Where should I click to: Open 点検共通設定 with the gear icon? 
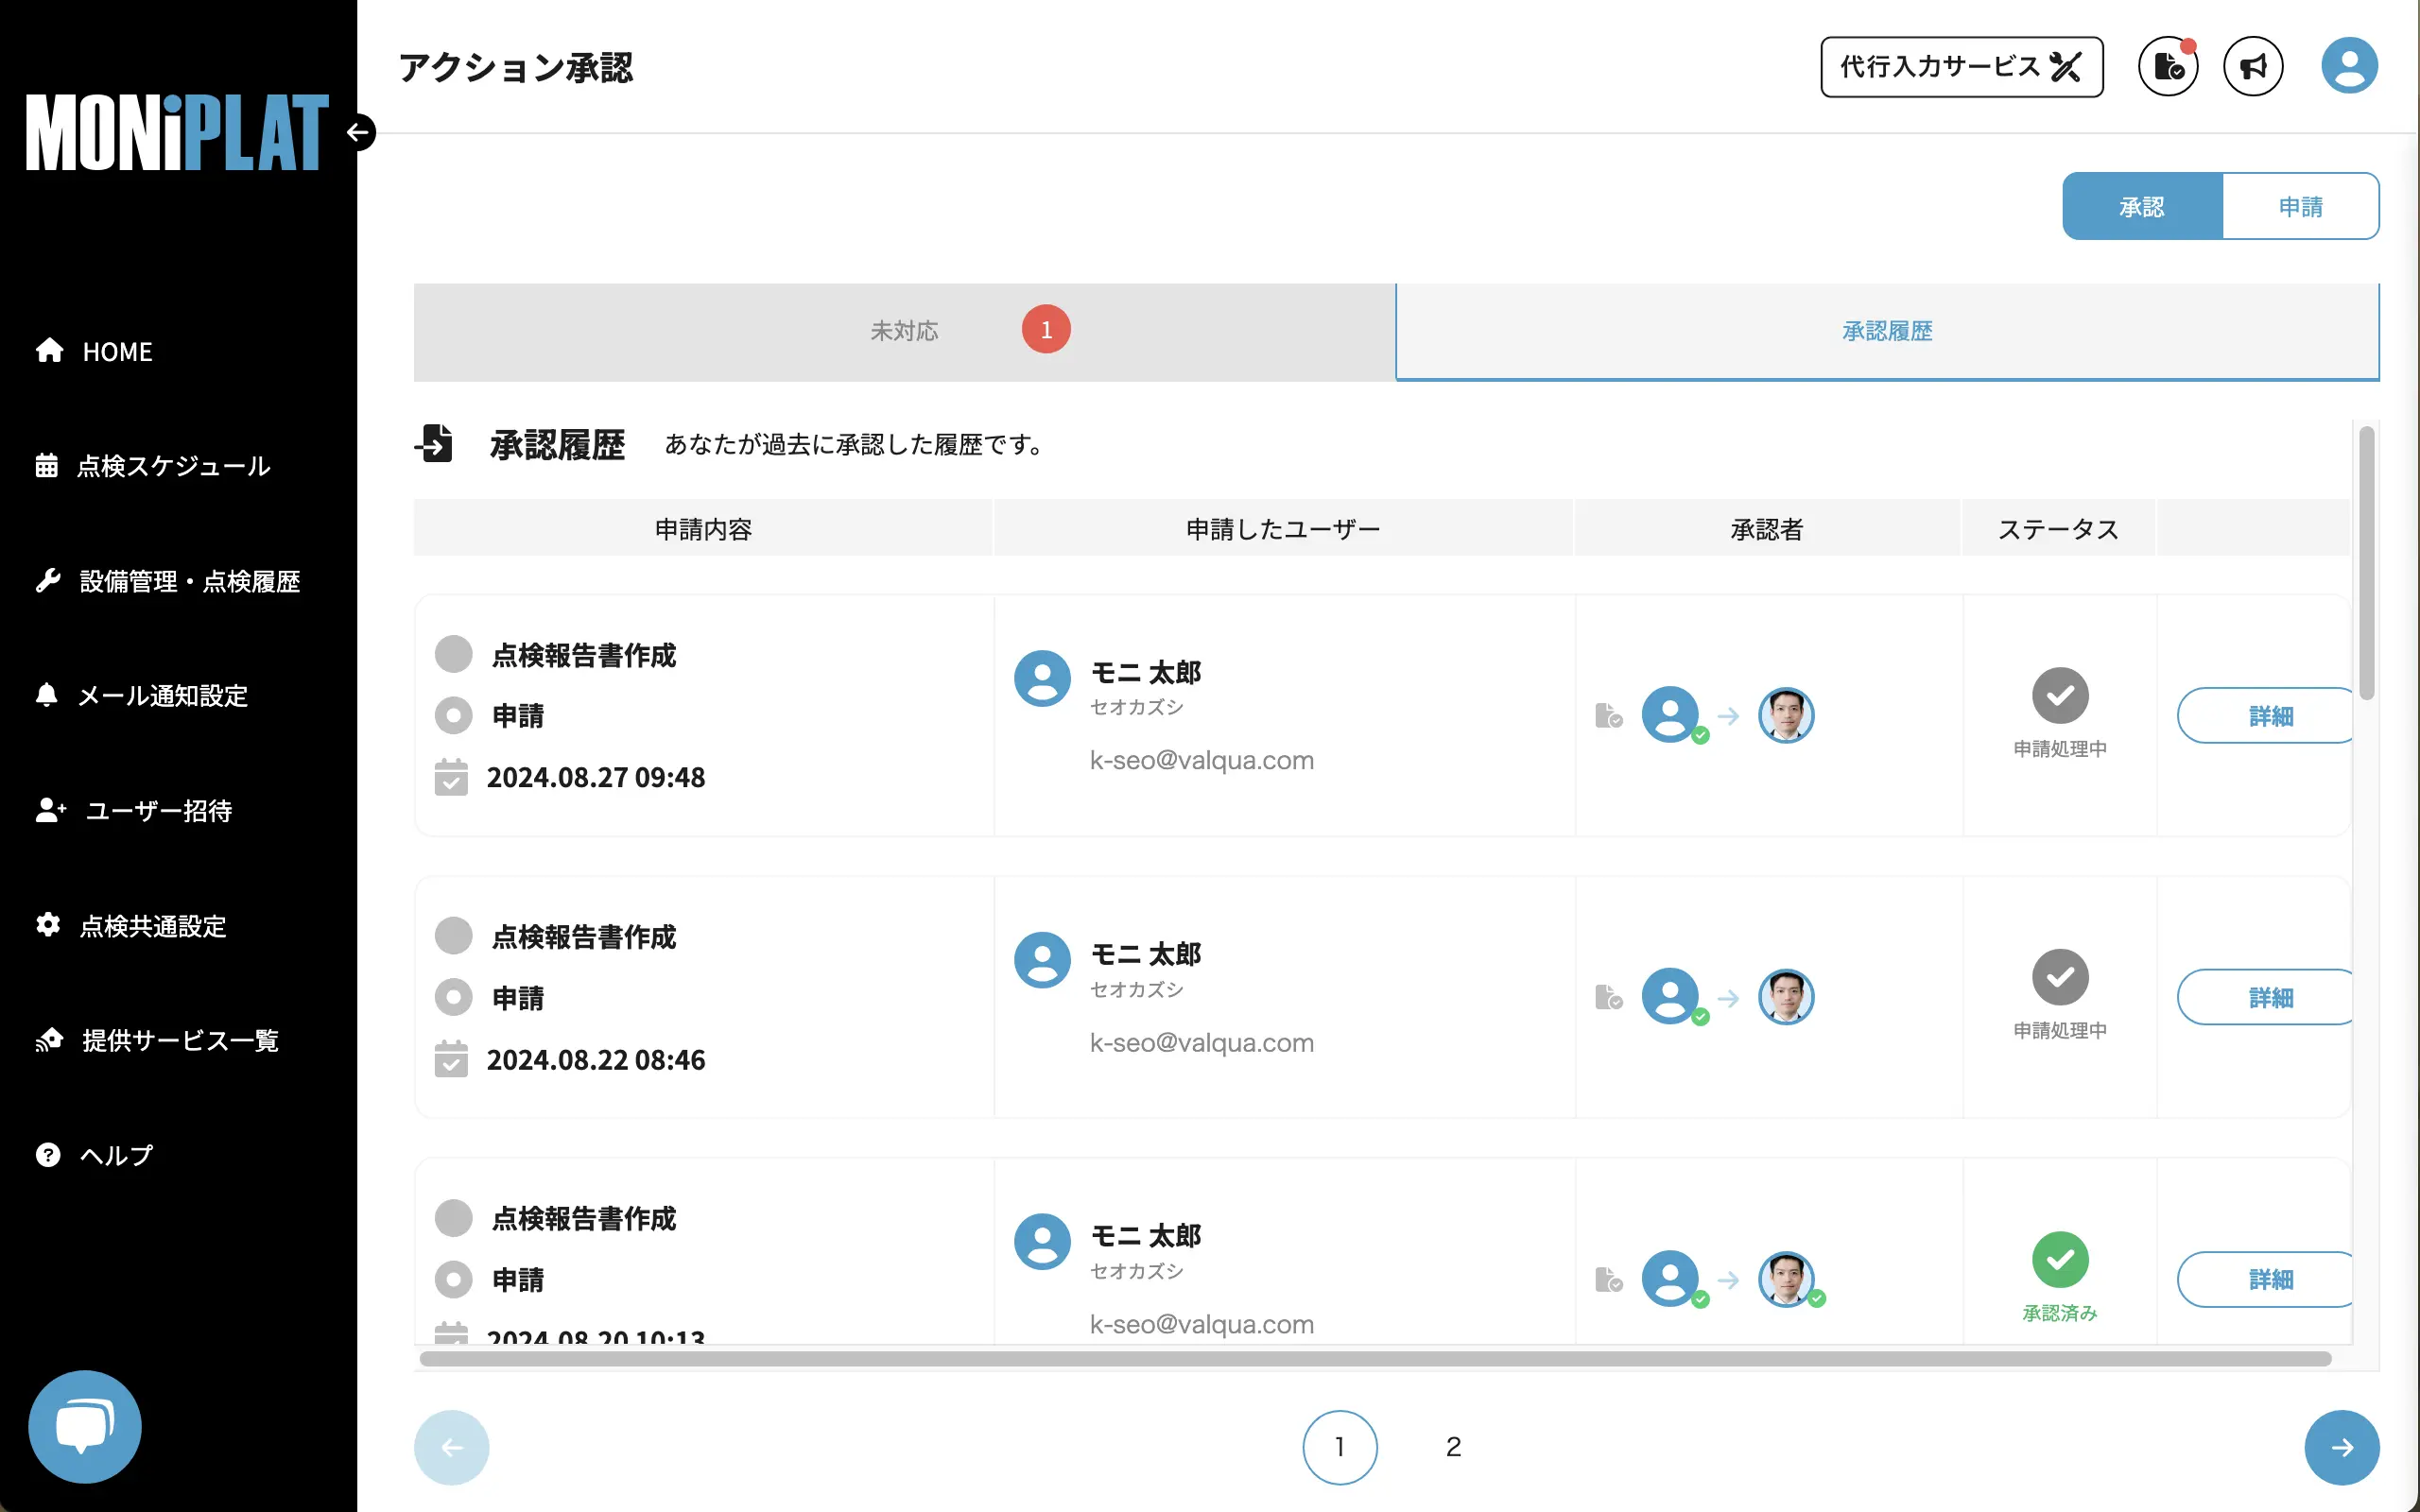click(x=49, y=926)
